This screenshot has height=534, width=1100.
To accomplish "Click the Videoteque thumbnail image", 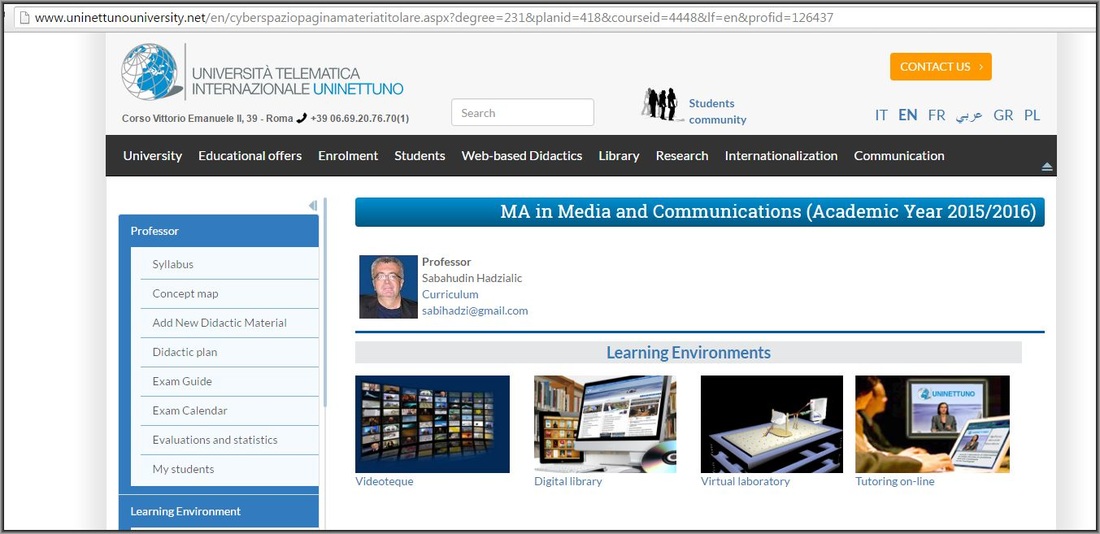I will point(432,424).
